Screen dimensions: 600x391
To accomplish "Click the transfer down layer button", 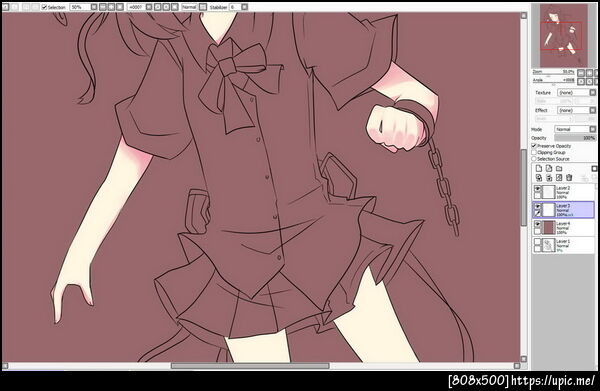I will tap(539, 178).
